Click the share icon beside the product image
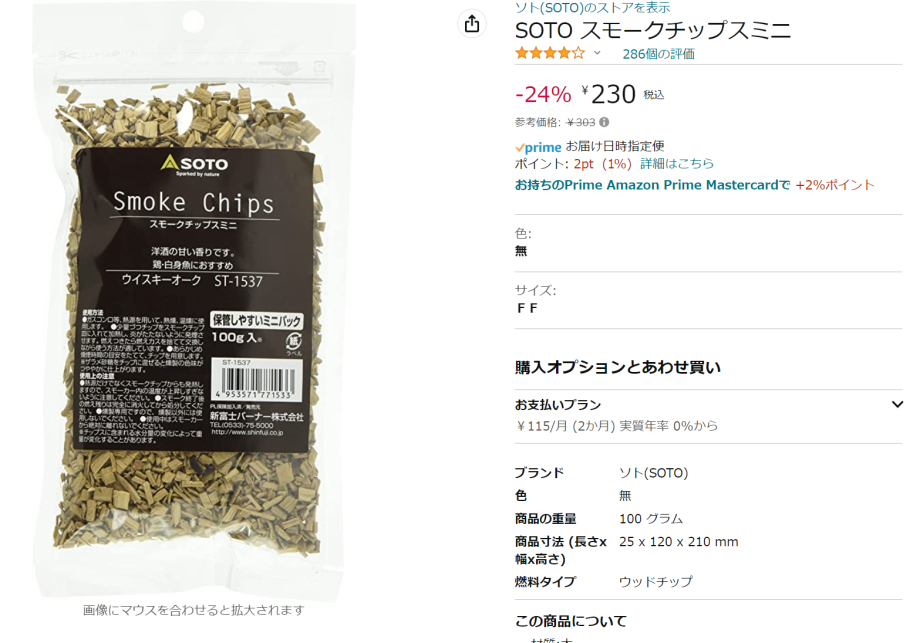 coord(472,24)
